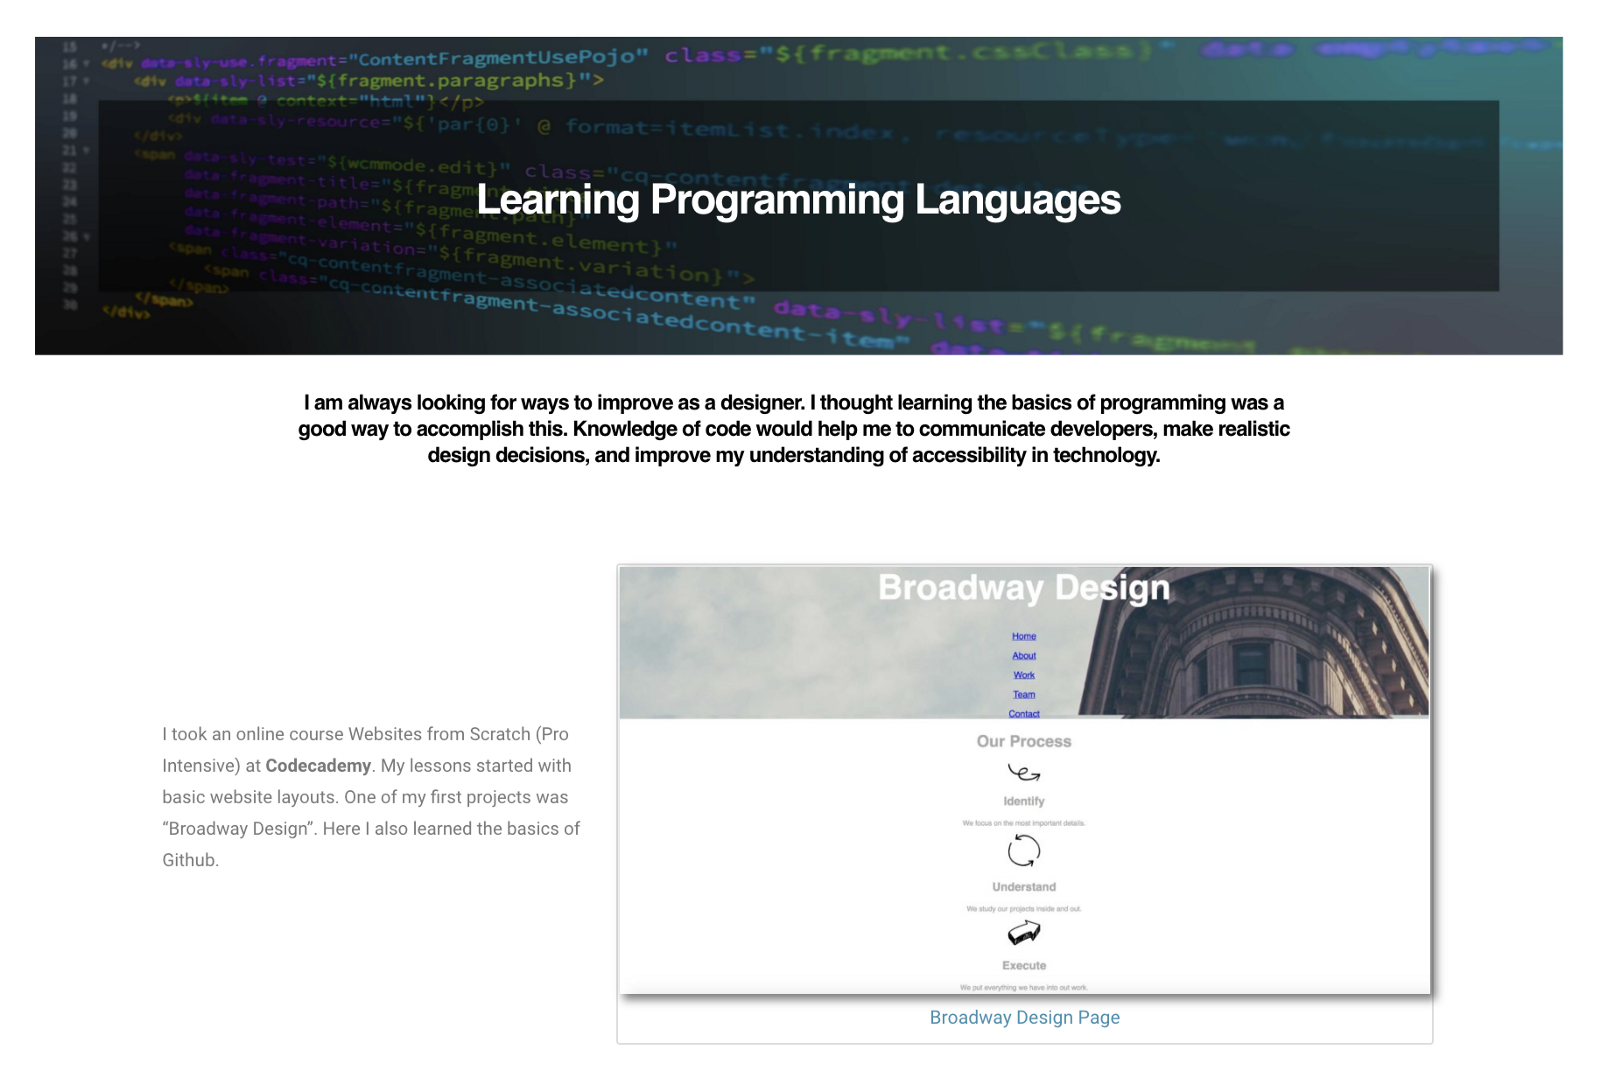The height and width of the screenshot is (1091, 1600).
Task: Click the Identify label
Action: pyautogui.click(x=1024, y=801)
